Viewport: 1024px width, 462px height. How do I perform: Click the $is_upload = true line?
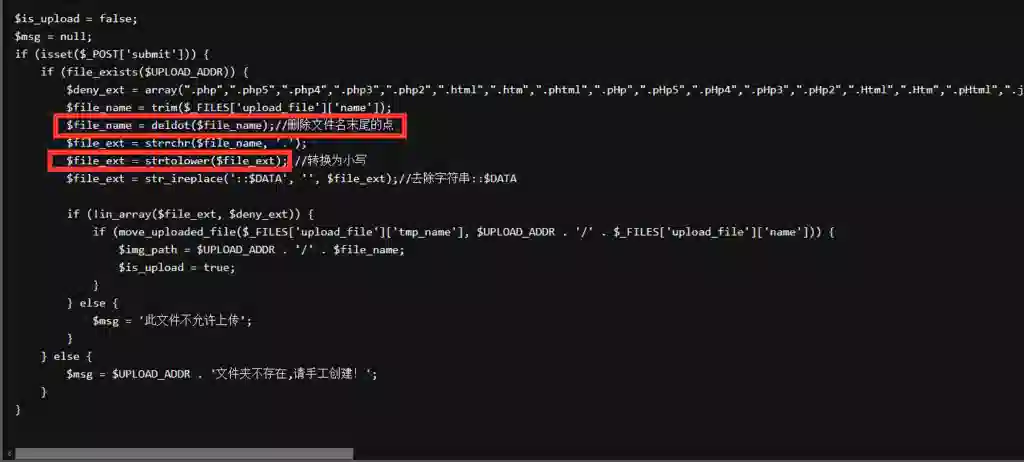coord(176,267)
